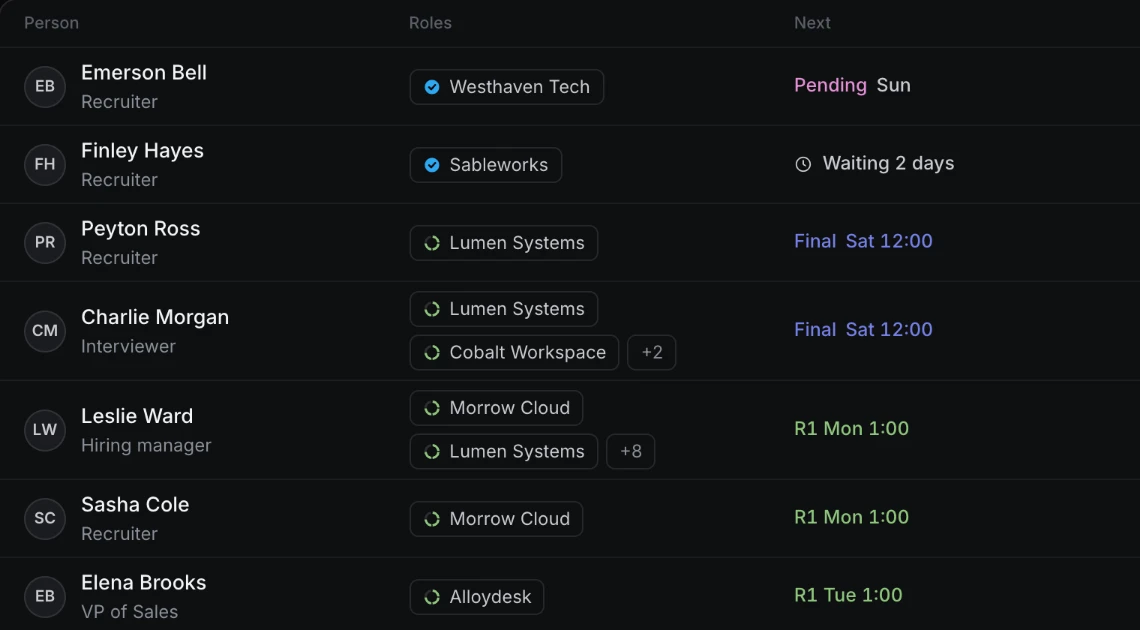Expand Leslie Ward's +8 more roles
1140x630 pixels.
click(630, 451)
